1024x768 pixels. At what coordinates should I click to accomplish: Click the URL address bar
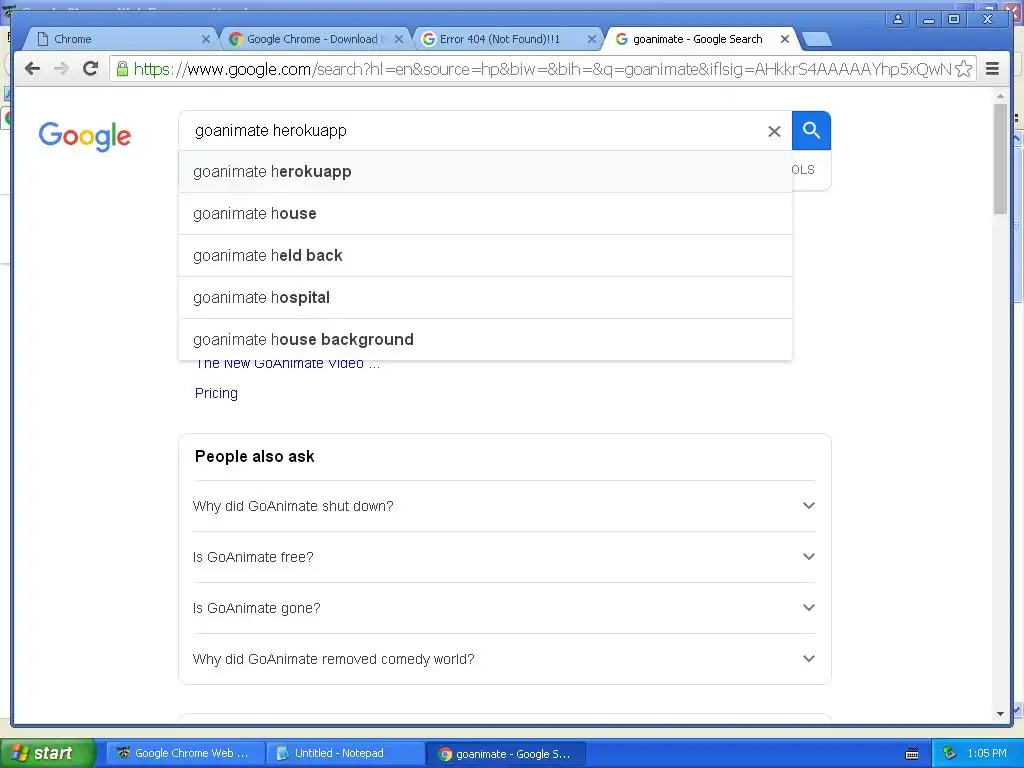[x=542, y=69]
